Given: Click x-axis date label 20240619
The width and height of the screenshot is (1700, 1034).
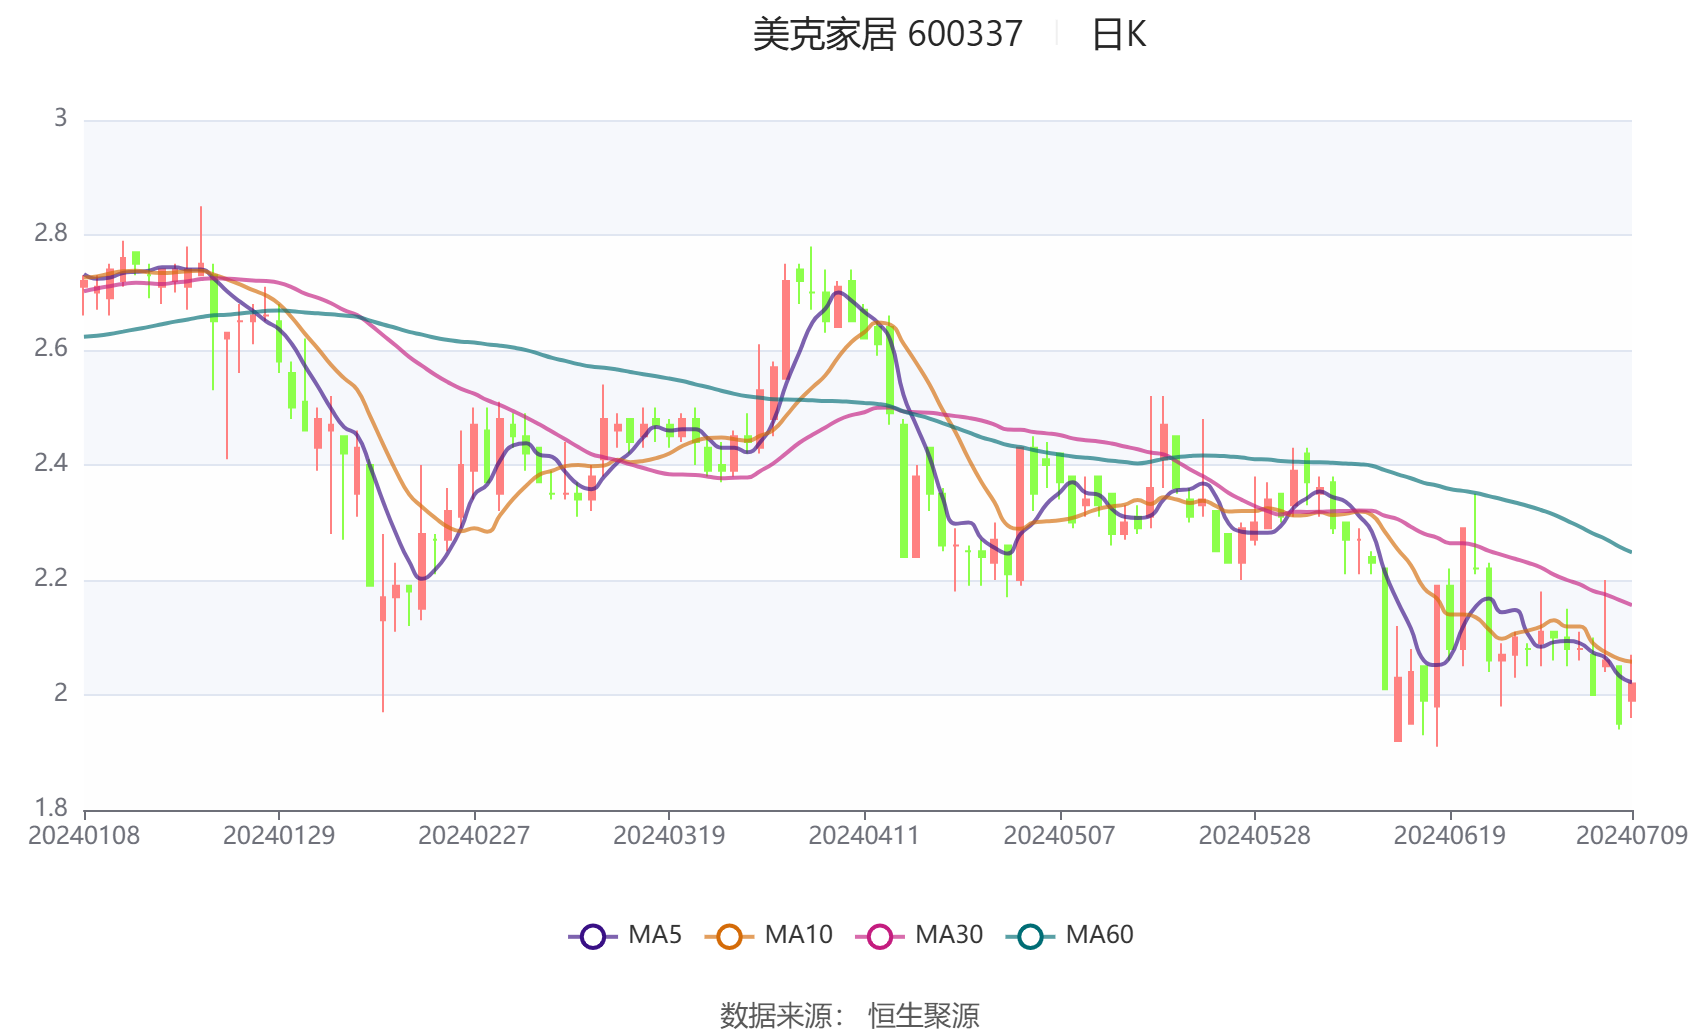Looking at the screenshot, I should pos(1449,836).
